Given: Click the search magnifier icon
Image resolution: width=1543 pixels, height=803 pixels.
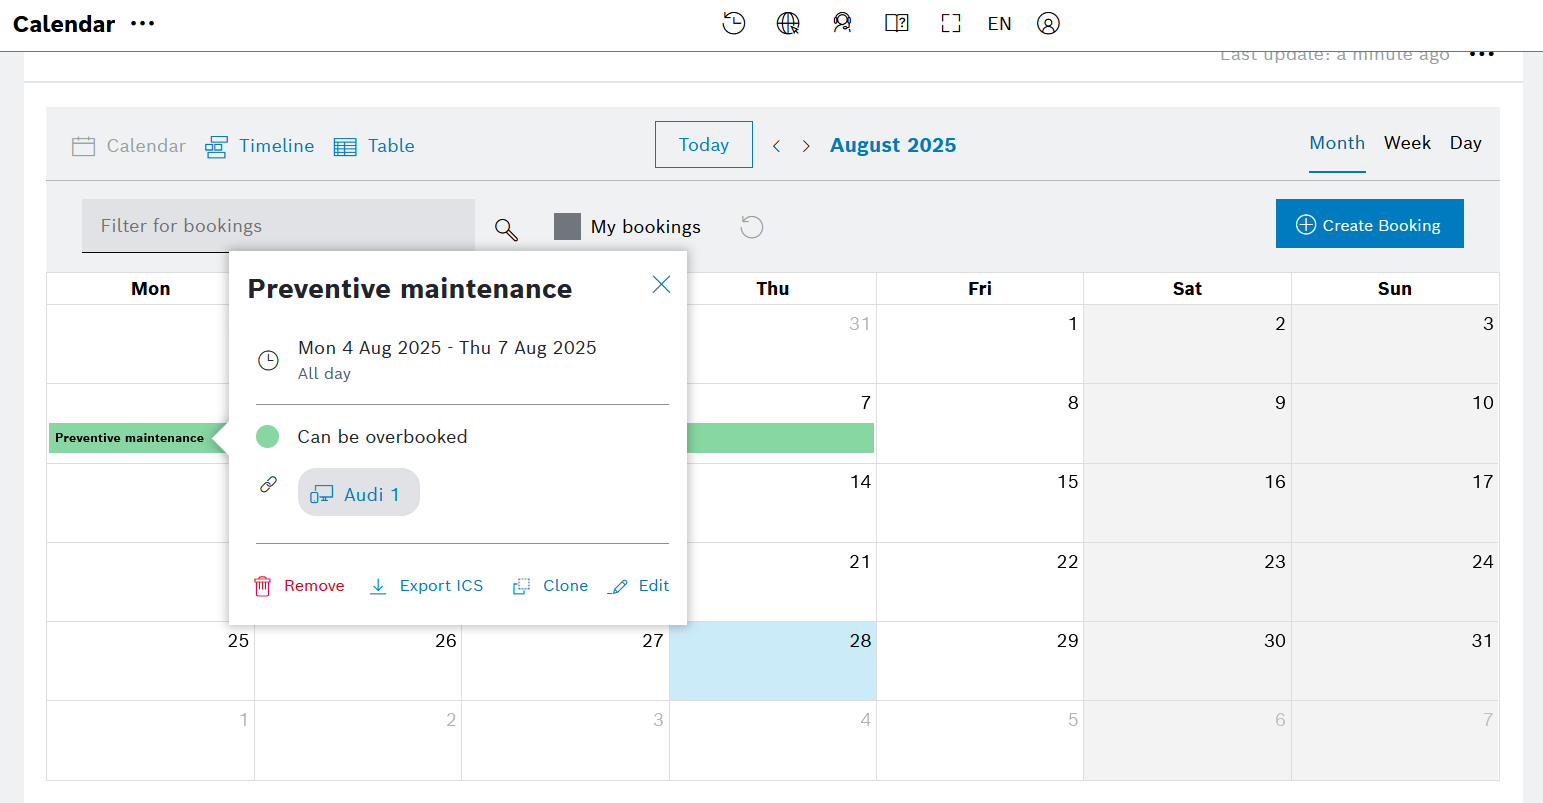Looking at the screenshot, I should (x=507, y=229).
